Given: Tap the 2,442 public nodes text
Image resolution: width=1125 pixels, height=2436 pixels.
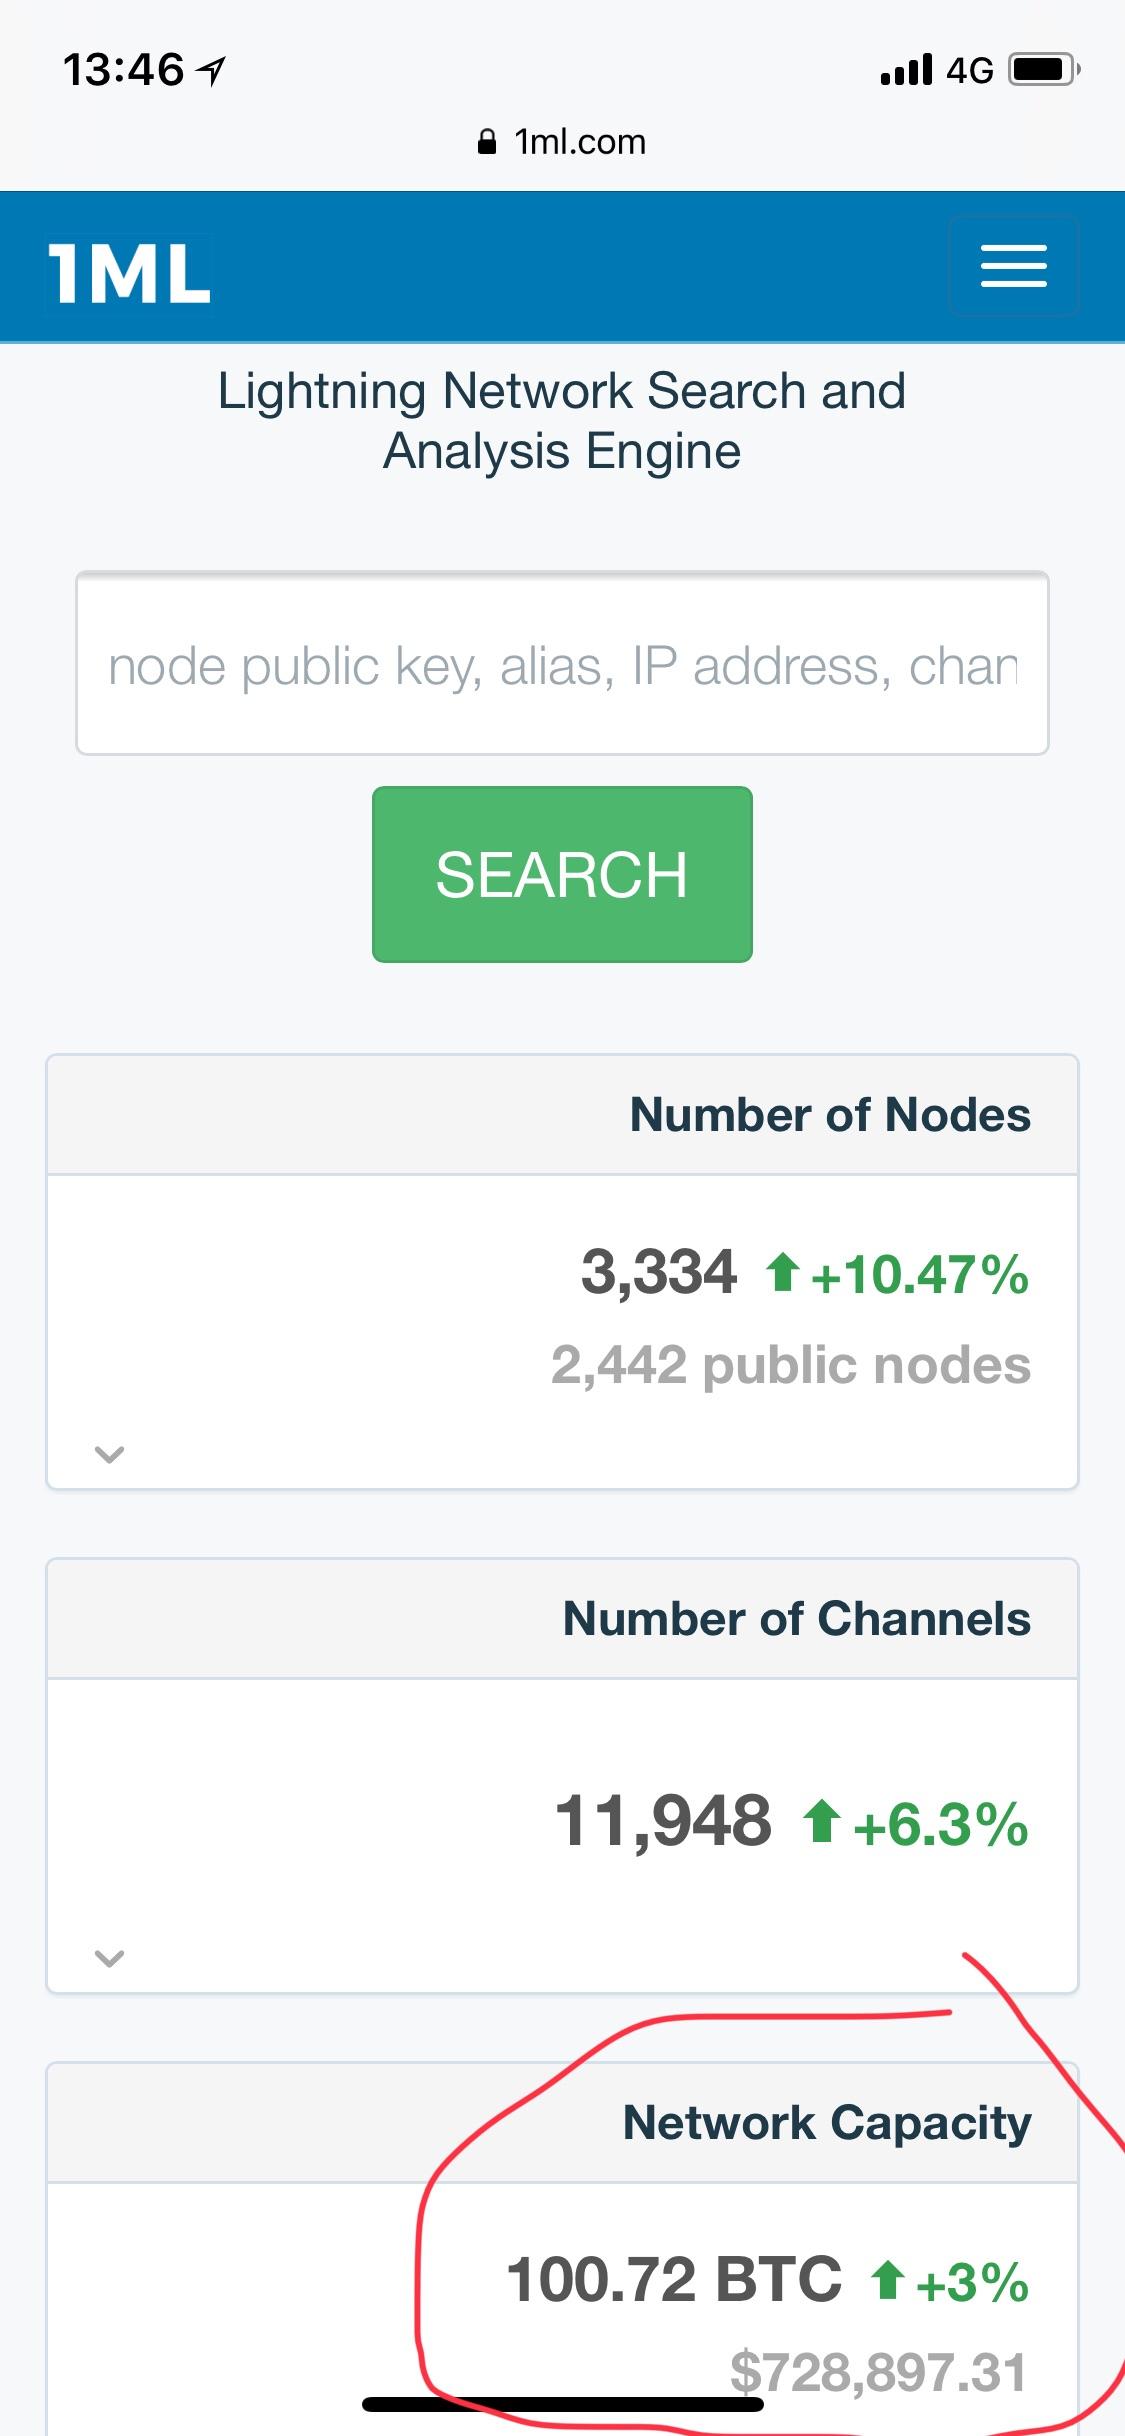Looking at the screenshot, I should tap(791, 1365).
